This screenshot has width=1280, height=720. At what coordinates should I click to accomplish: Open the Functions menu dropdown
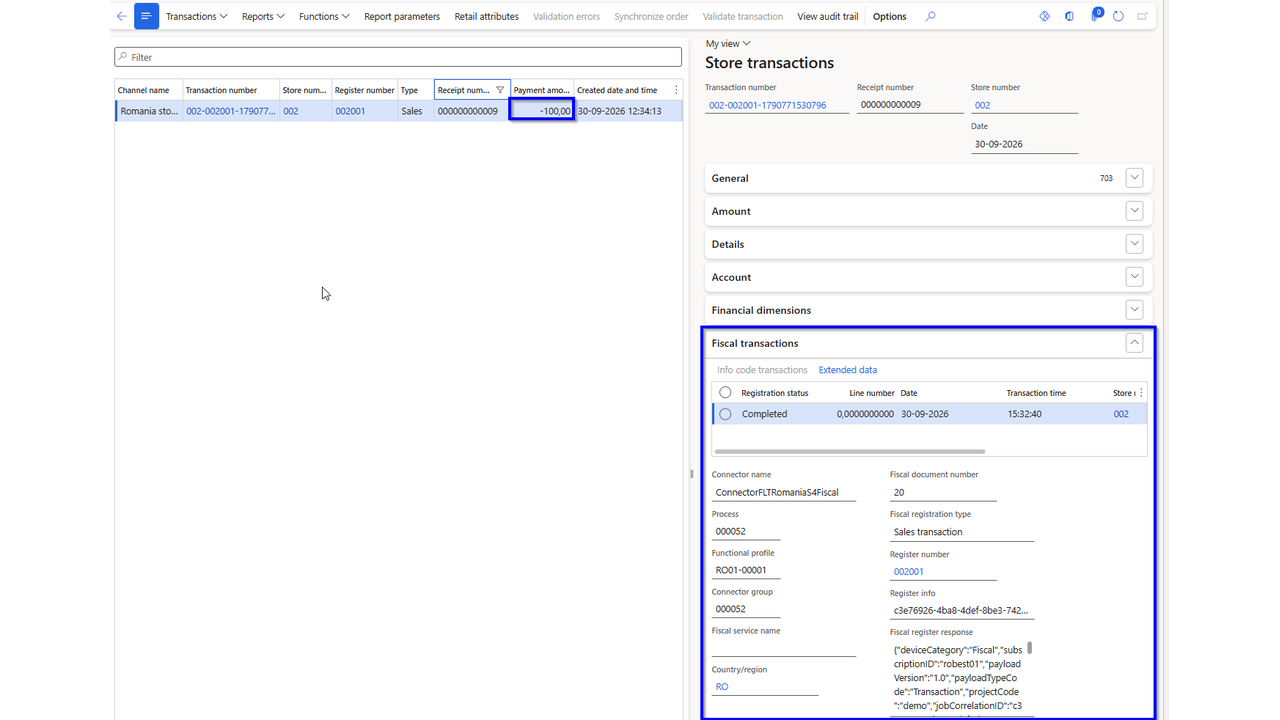[324, 16]
